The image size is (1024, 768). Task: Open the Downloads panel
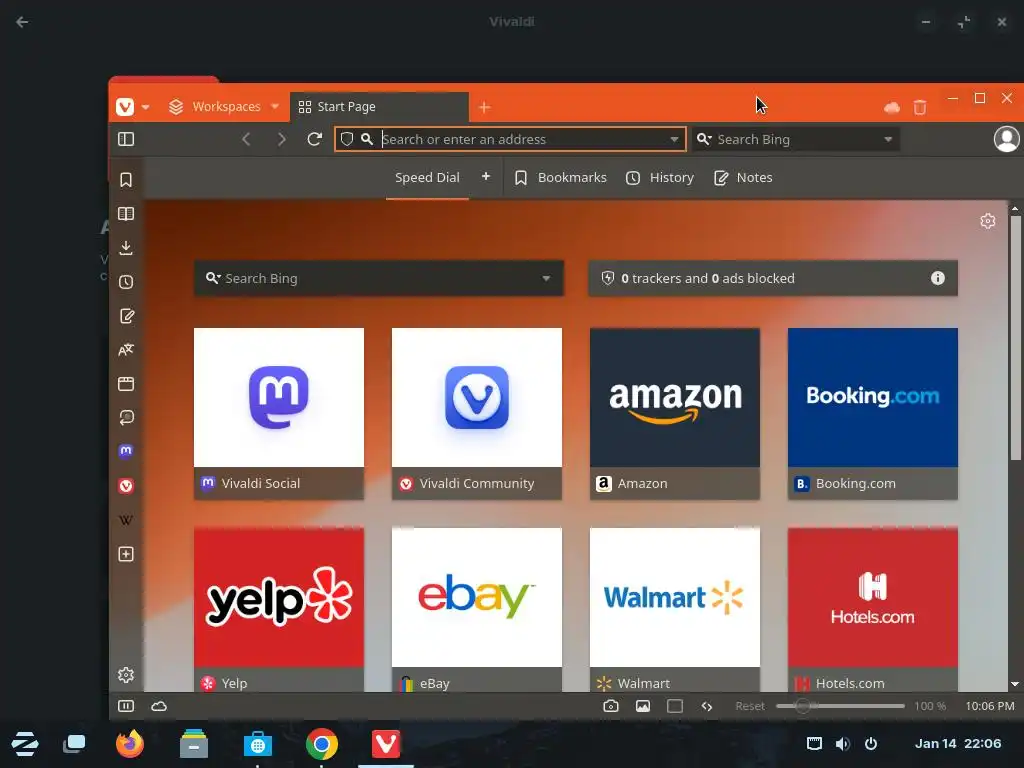click(x=126, y=248)
